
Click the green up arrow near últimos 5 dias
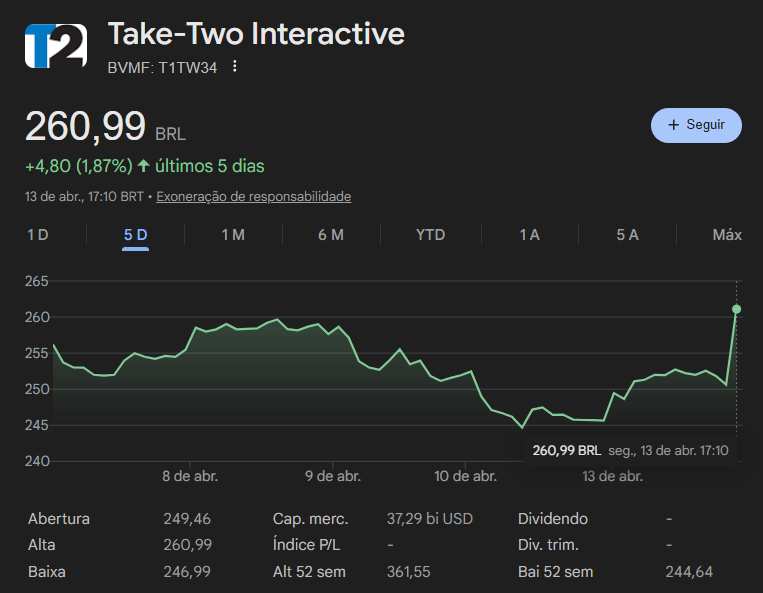coord(144,166)
